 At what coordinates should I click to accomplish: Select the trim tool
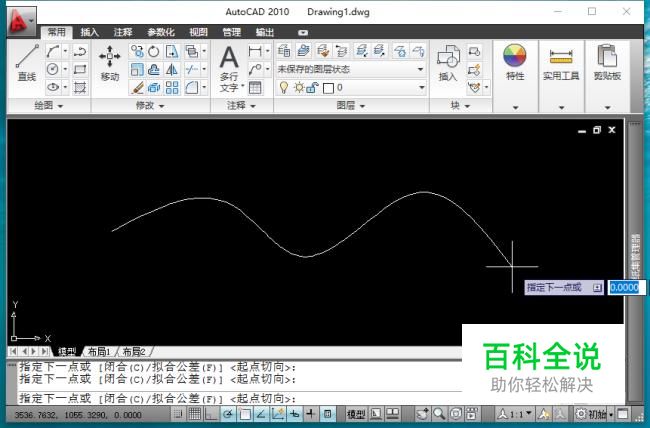pyautogui.click(x=192, y=69)
